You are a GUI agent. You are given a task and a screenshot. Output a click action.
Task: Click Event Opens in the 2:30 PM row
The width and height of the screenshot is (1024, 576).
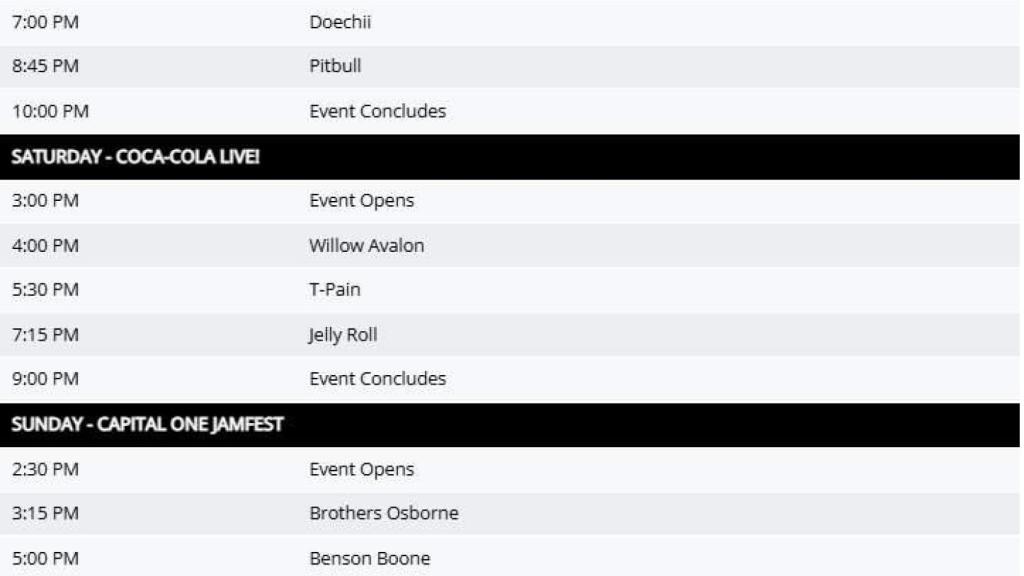[x=361, y=470]
